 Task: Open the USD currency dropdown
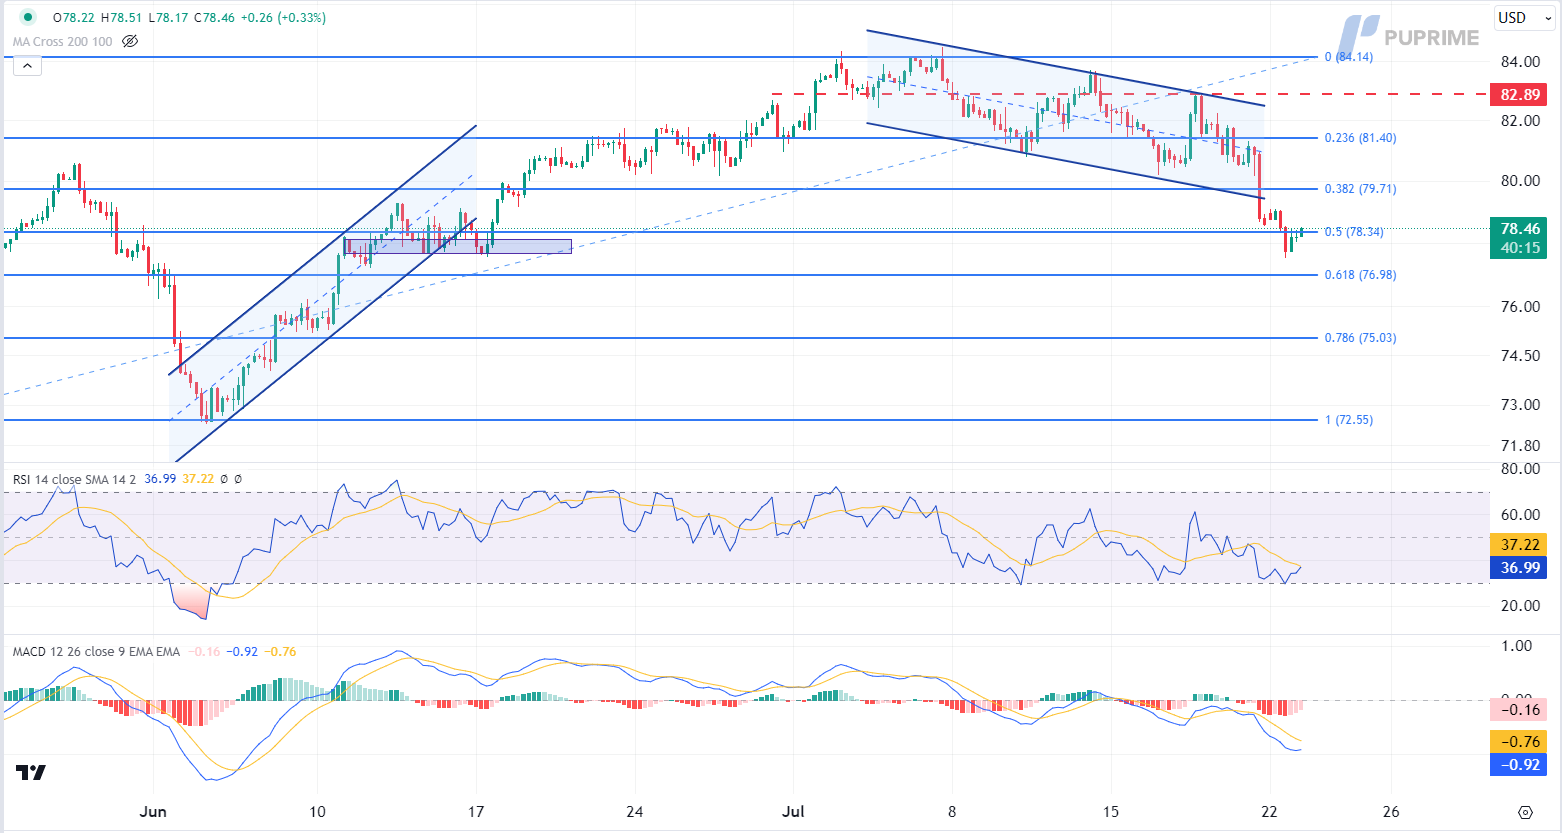tap(1524, 18)
